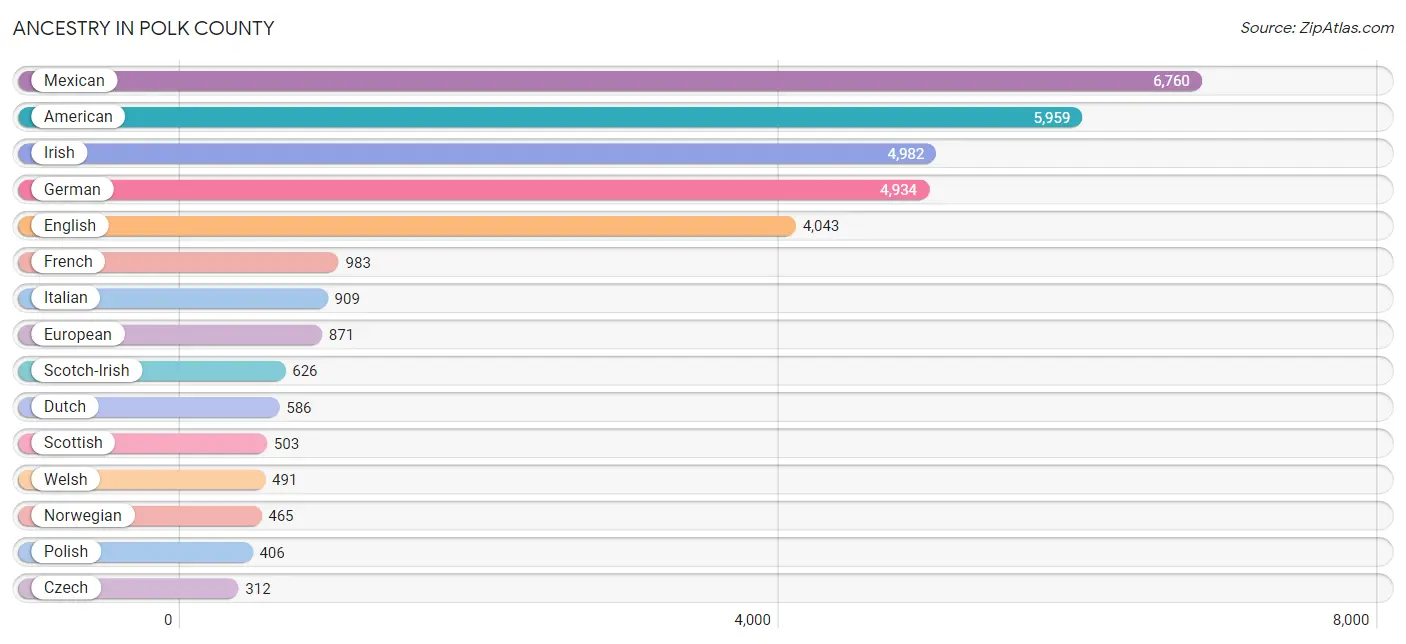Select the Czech label pill

(x=65, y=588)
